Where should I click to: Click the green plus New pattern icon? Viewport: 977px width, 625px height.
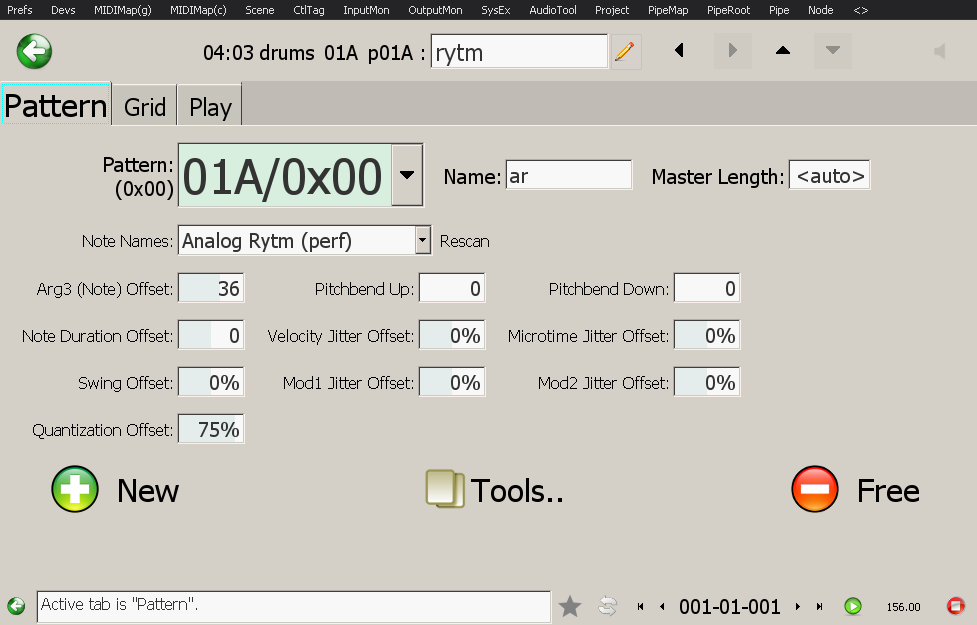[75, 490]
